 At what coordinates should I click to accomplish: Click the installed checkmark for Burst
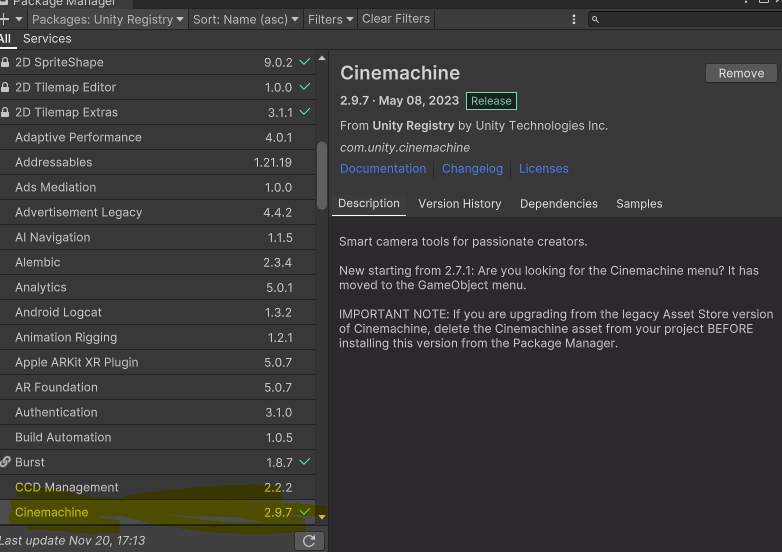pos(305,462)
